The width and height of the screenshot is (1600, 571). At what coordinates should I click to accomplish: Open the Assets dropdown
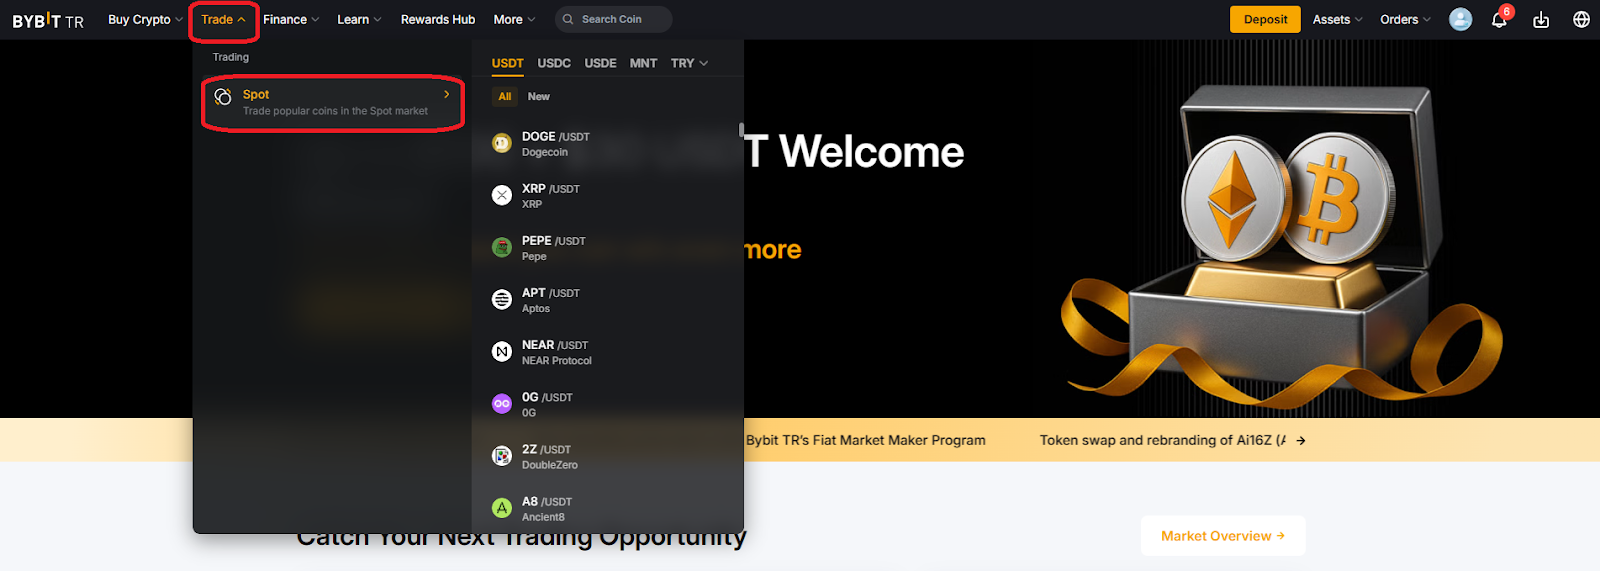coord(1337,19)
